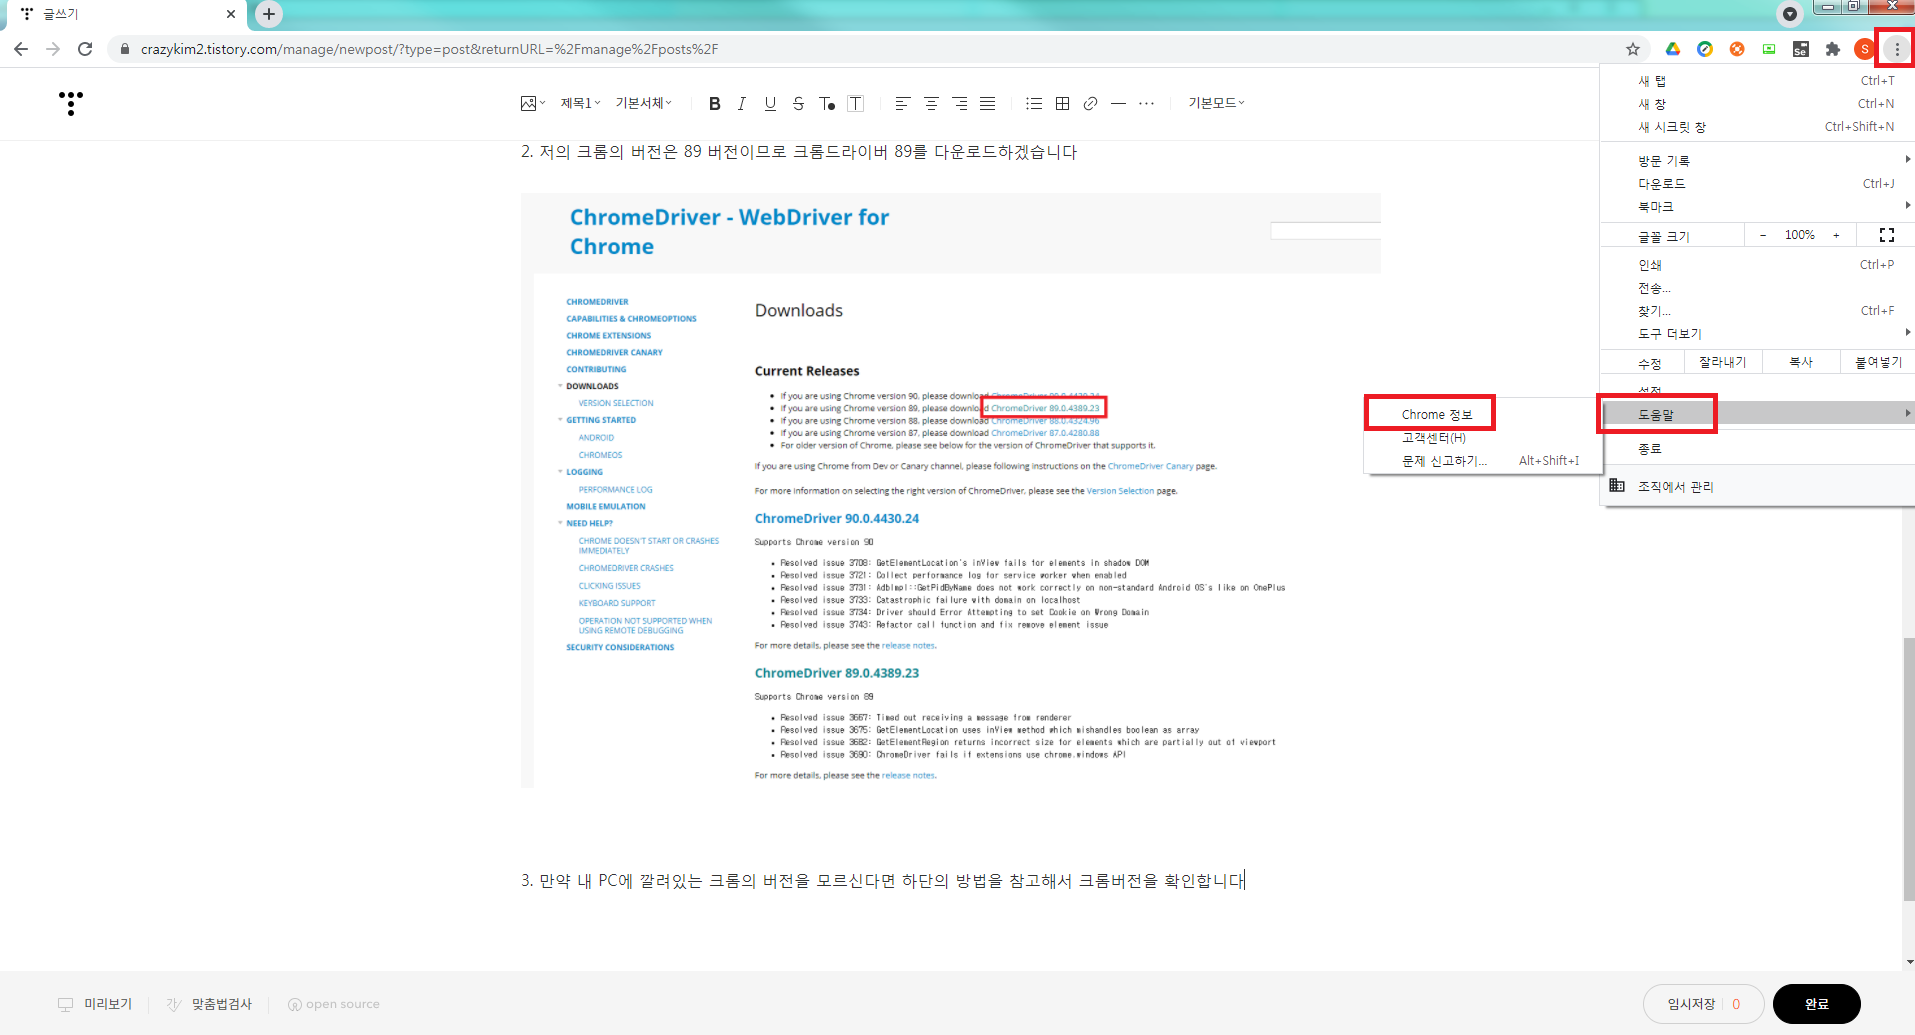The image size is (1915, 1035).
Task: Select 문제 신고하기... in help submenu
Action: tap(1485, 460)
